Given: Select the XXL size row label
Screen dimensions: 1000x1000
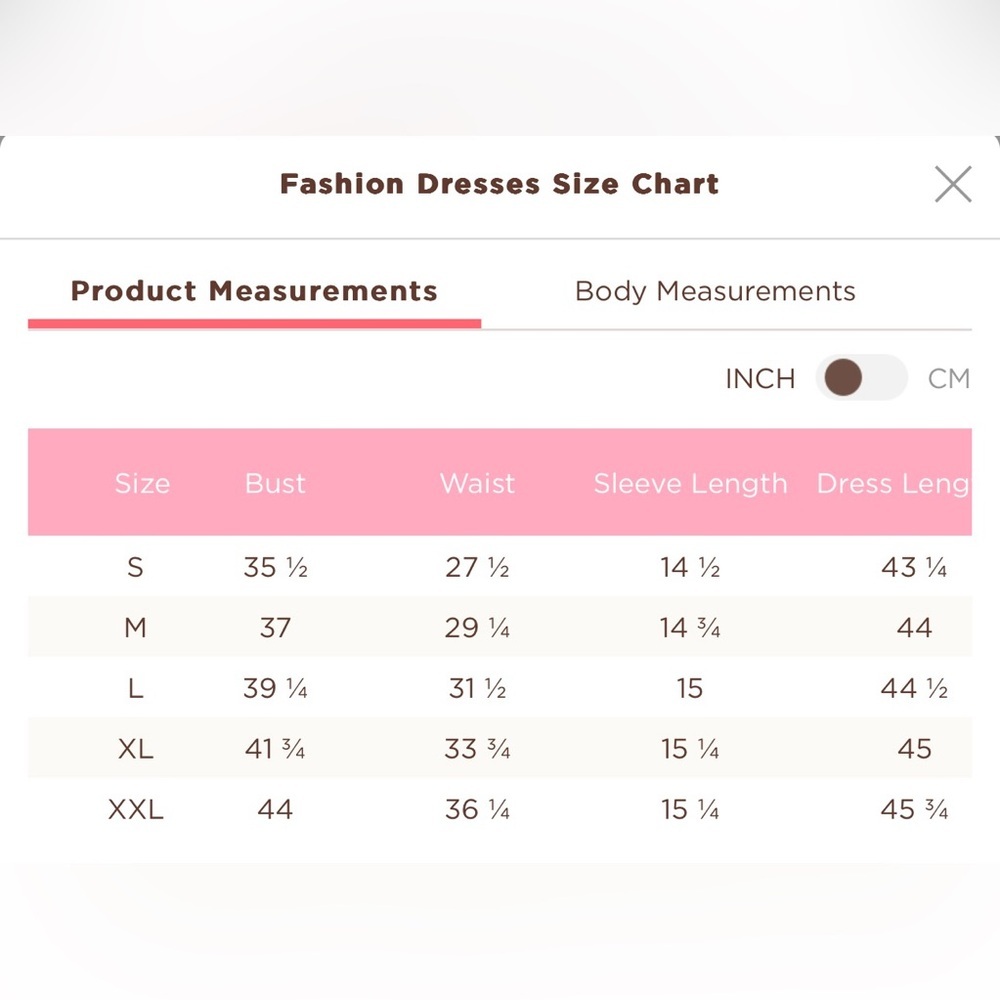Looking at the screenshot, I should tap(135, 809).
